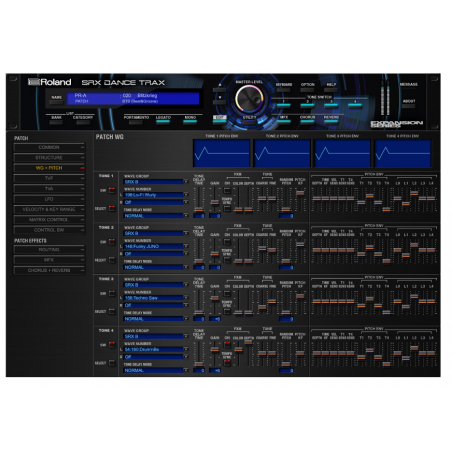The height and width of the screenshot is (452, 452).
Task: Open Tone 1 Tone Delay Mode dropdown
Action: tap(156, 216)
